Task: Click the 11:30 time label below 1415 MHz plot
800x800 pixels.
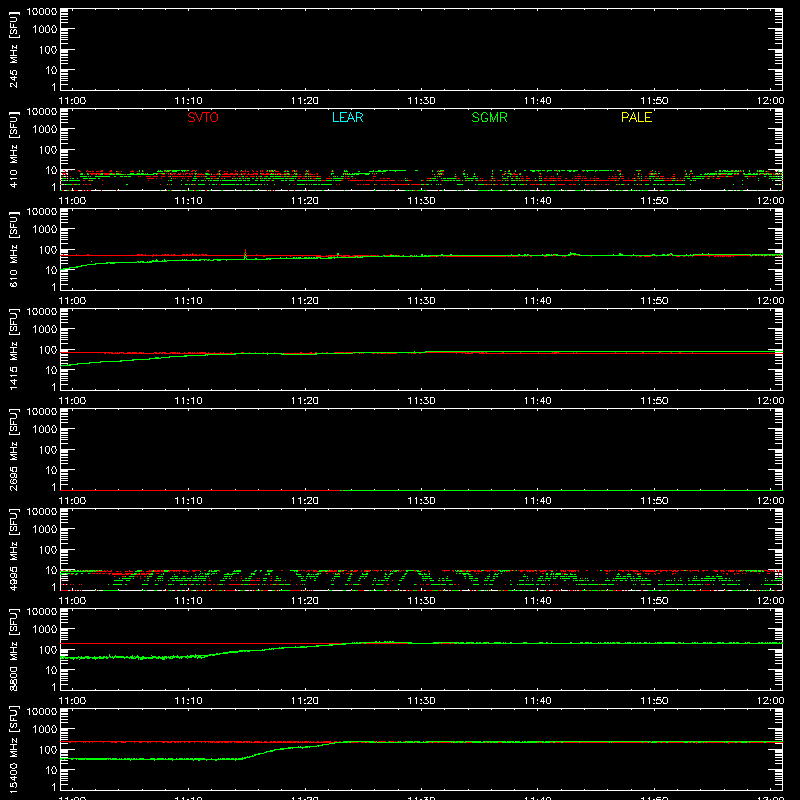Action: point(421,401)
